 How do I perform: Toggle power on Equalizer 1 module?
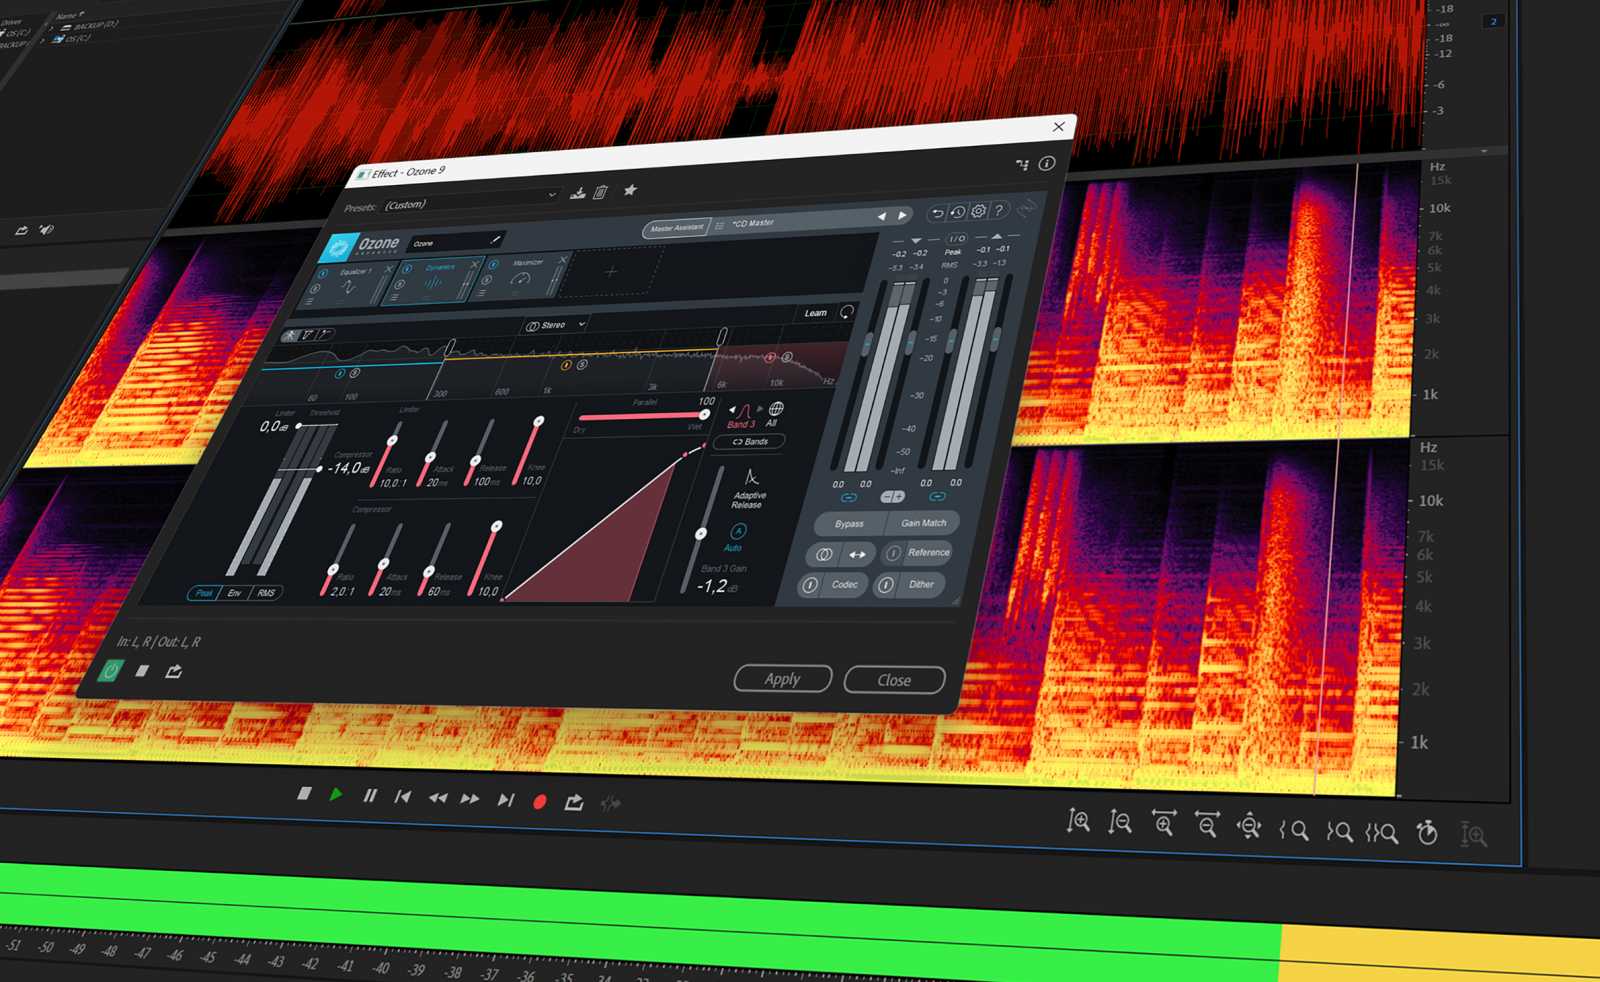click(323, 273)
